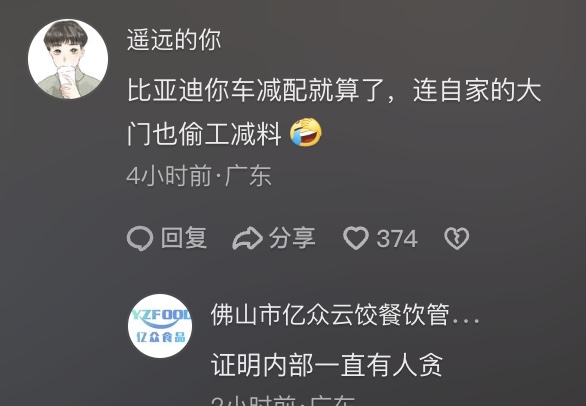Click the 回复 text label
Image resolution: width=586 pixels, height=406 pixels.
click(184, 238)
